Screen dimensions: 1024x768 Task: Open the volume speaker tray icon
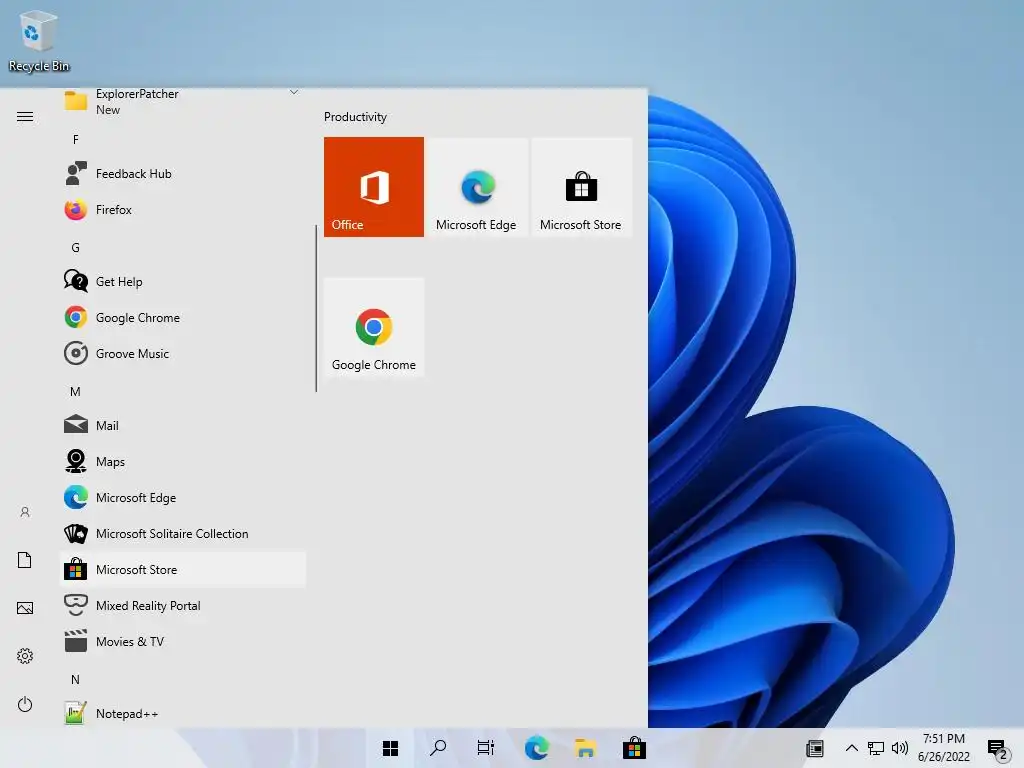tap(900, 748)
